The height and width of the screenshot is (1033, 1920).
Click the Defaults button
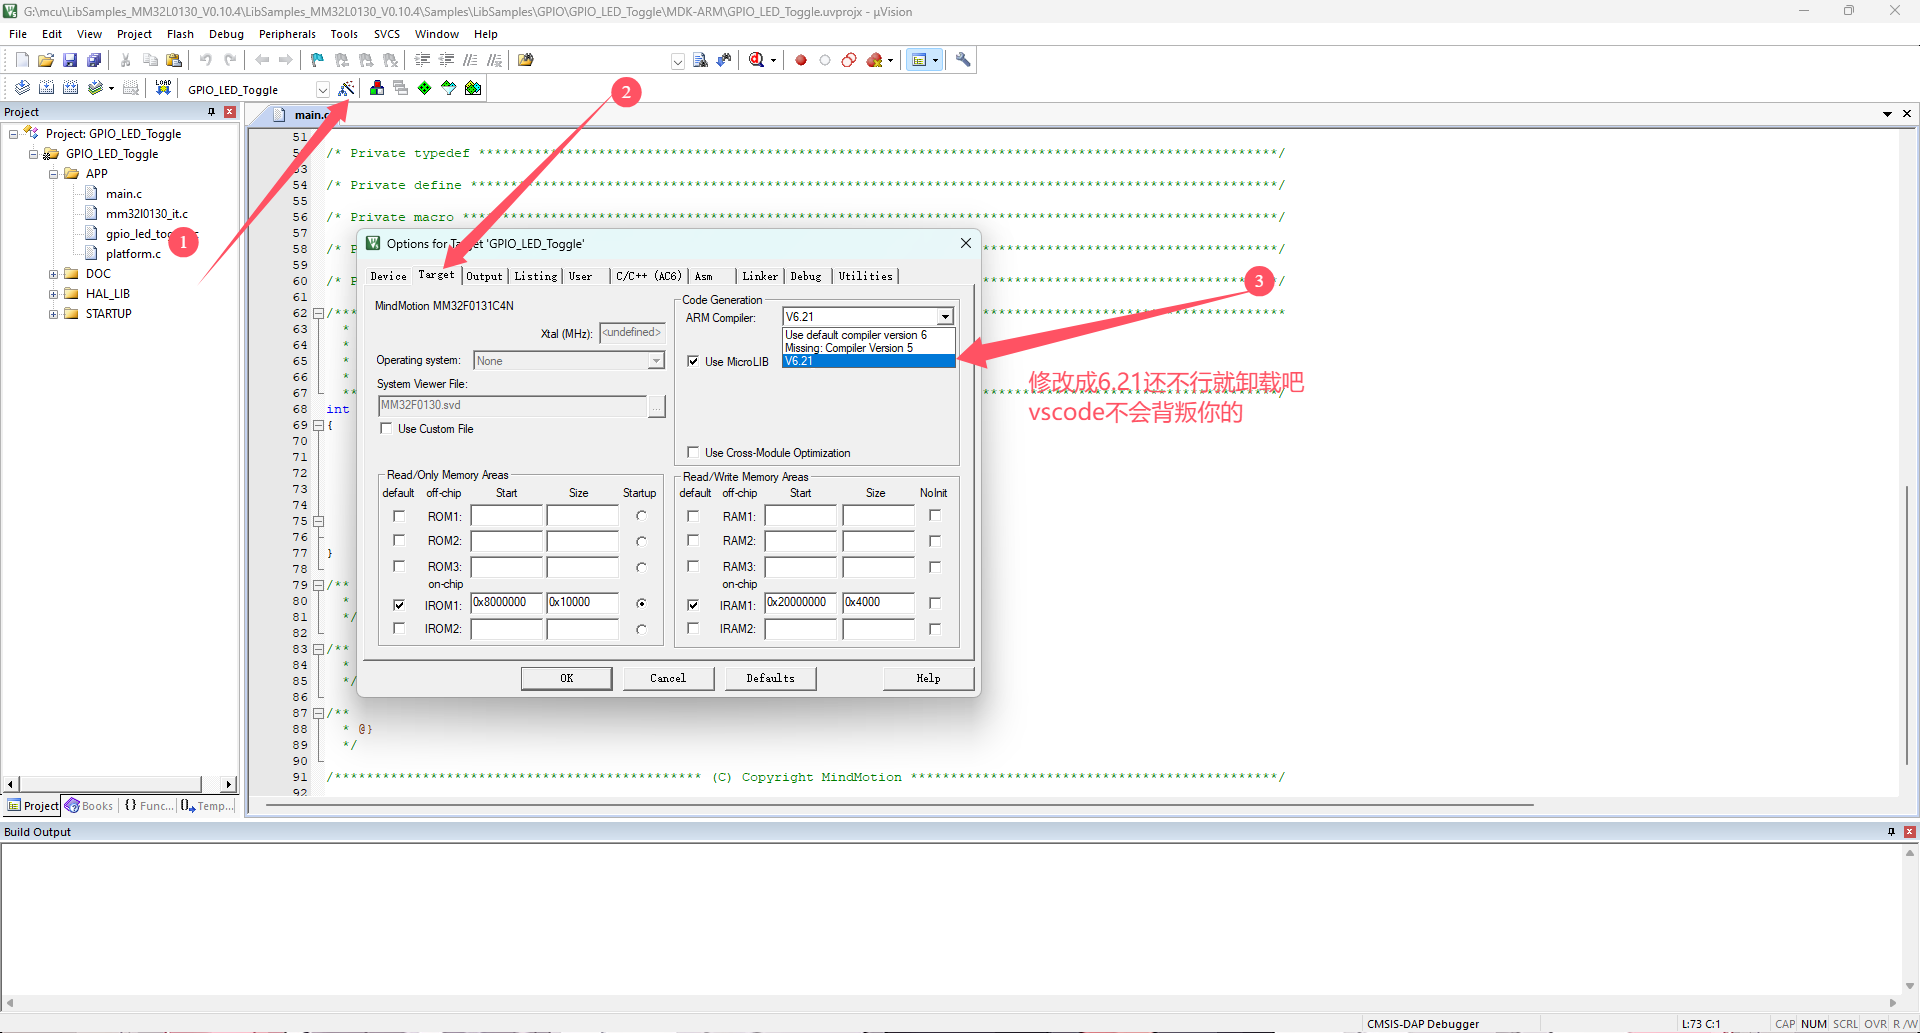click(x=770, y=678)
